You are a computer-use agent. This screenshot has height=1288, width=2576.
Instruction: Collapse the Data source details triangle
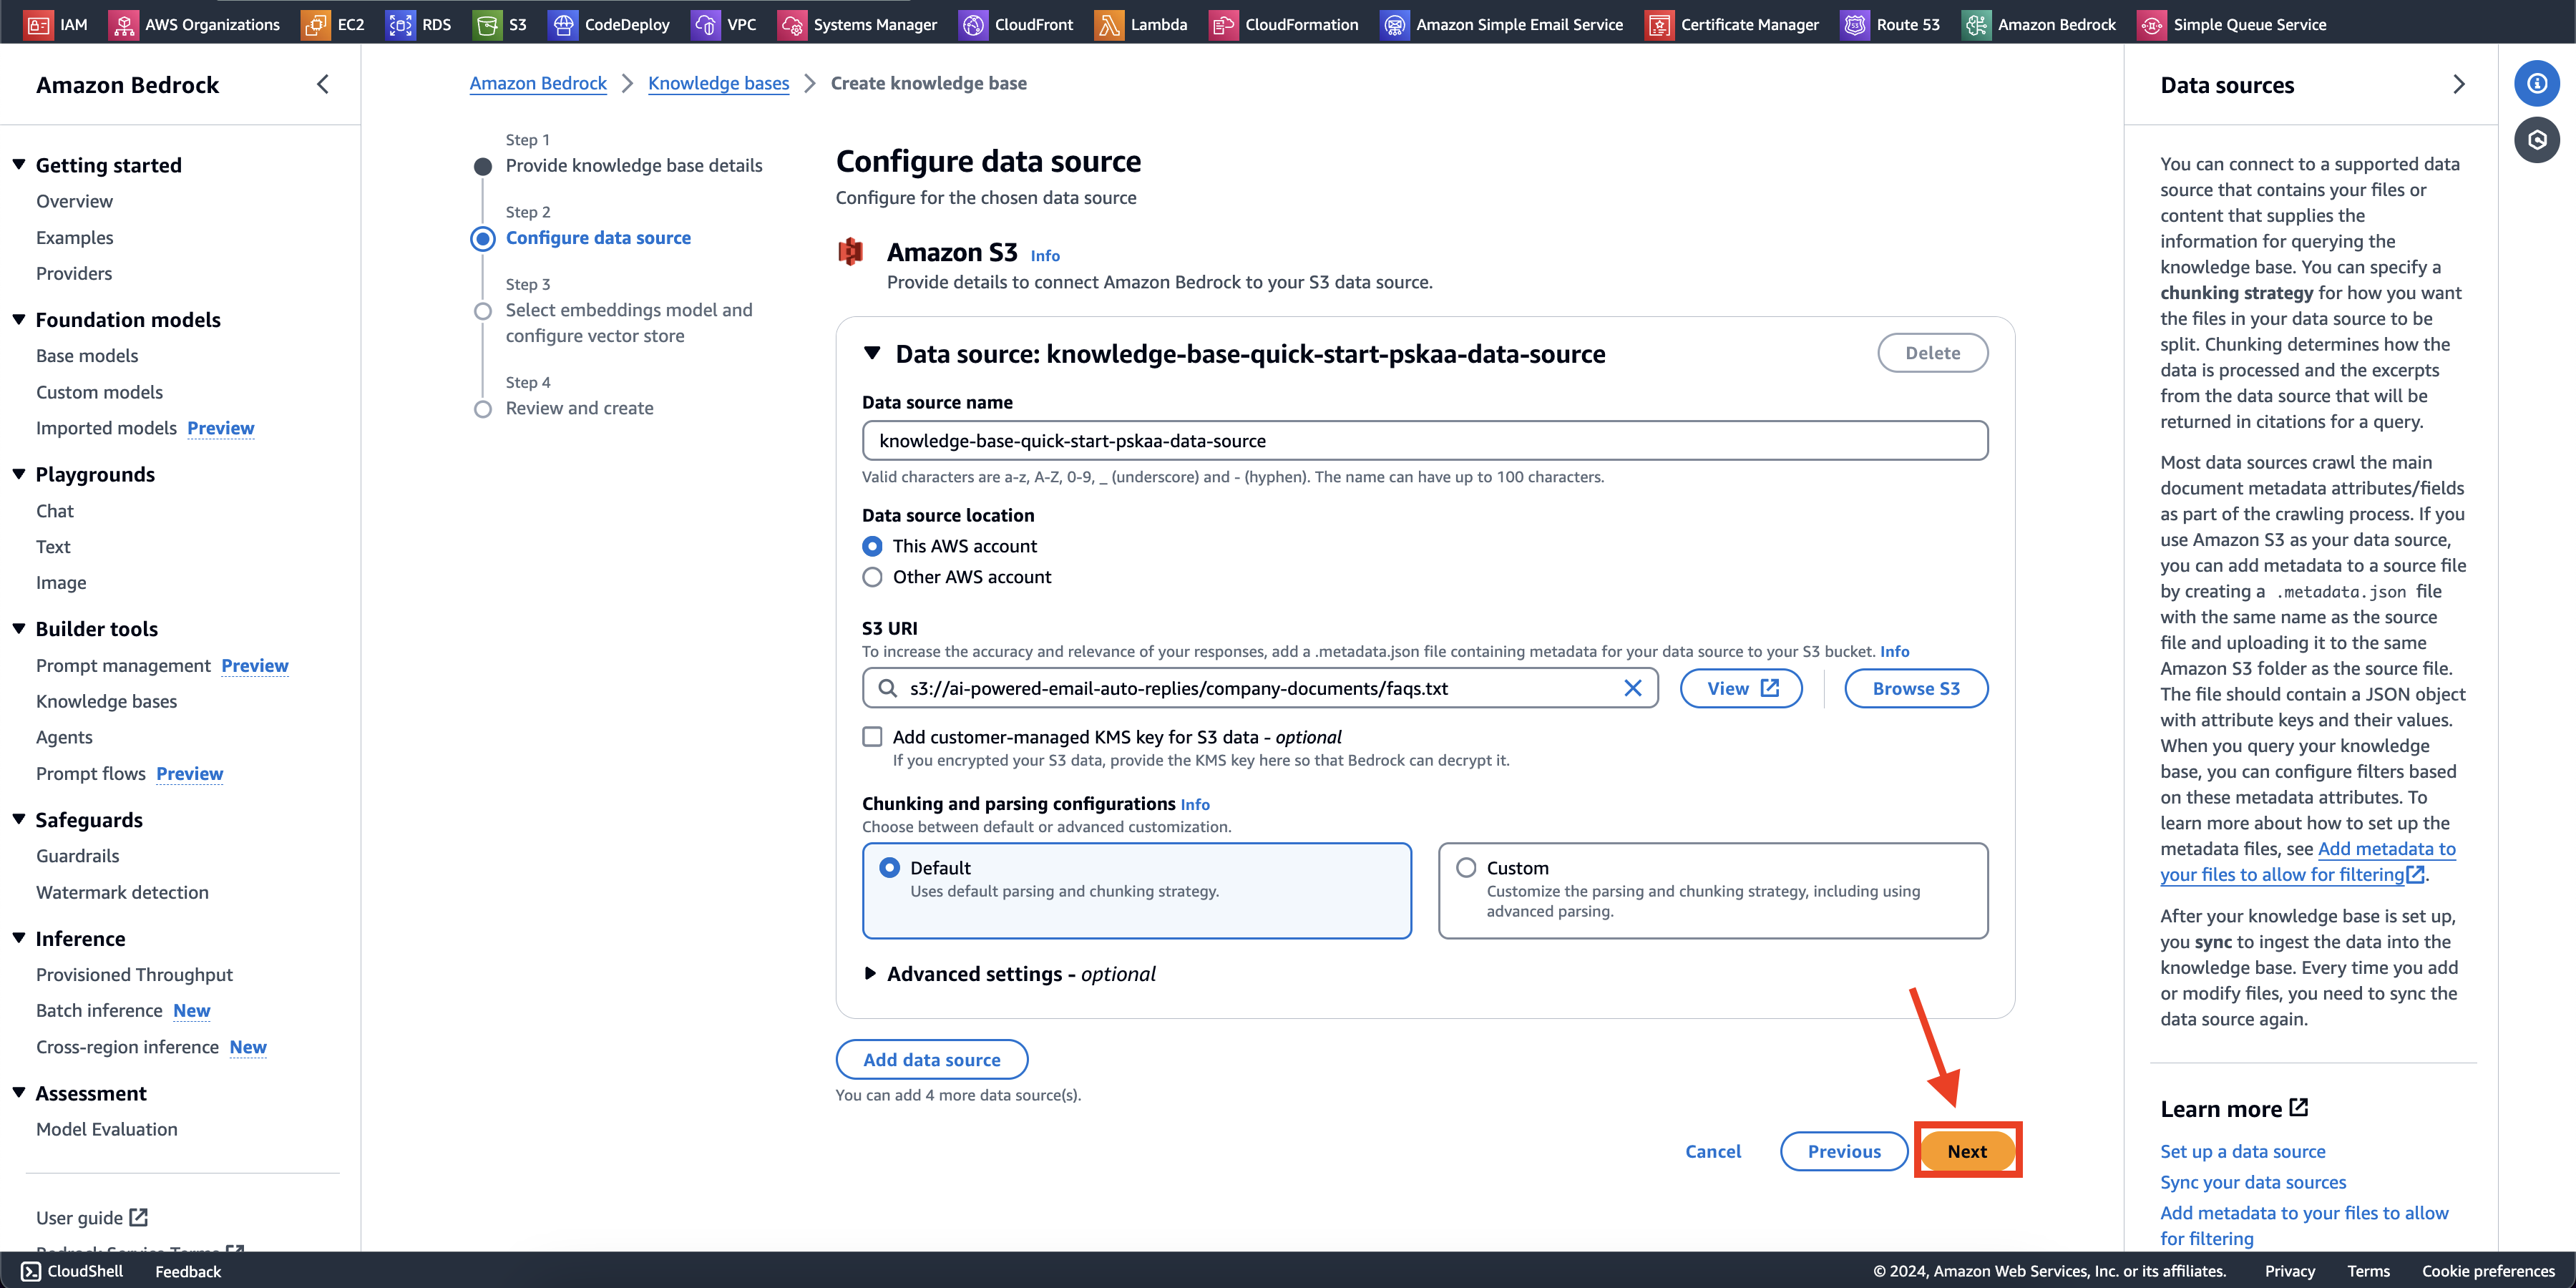872,353
